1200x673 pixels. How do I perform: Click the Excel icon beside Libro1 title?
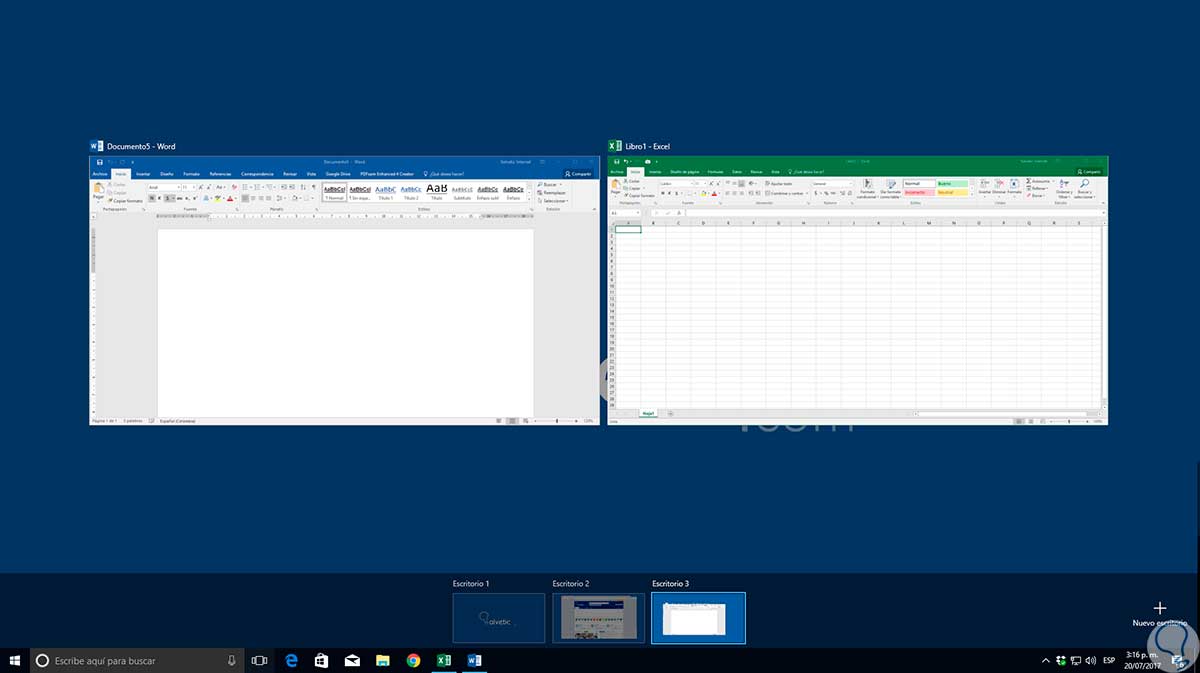click(x=615, y=146)
